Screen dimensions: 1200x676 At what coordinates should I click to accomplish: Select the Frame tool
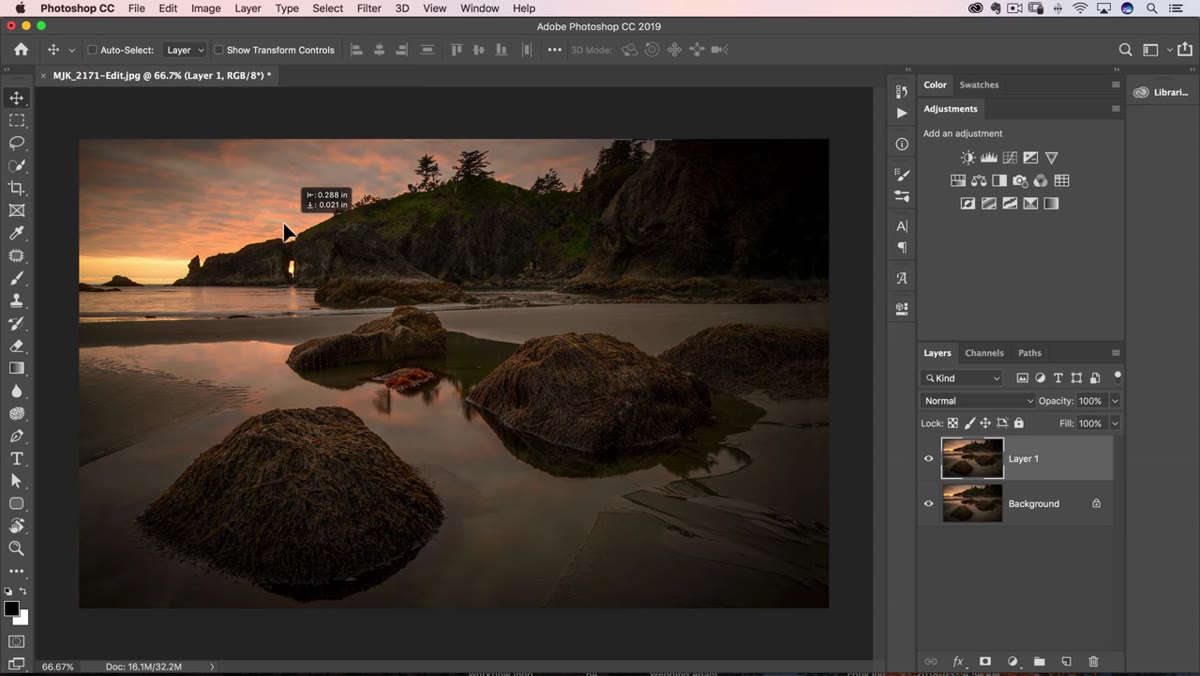tap(16, 211)
